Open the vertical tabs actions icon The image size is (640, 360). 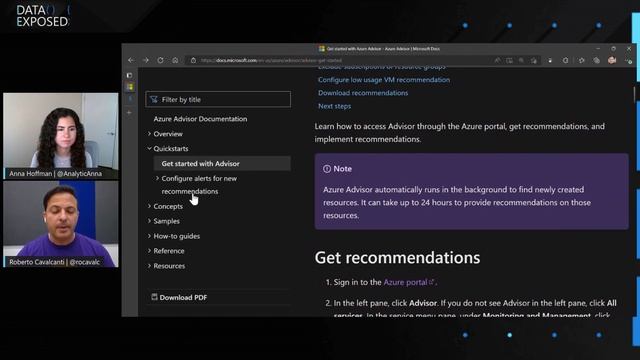coord(129,76)
